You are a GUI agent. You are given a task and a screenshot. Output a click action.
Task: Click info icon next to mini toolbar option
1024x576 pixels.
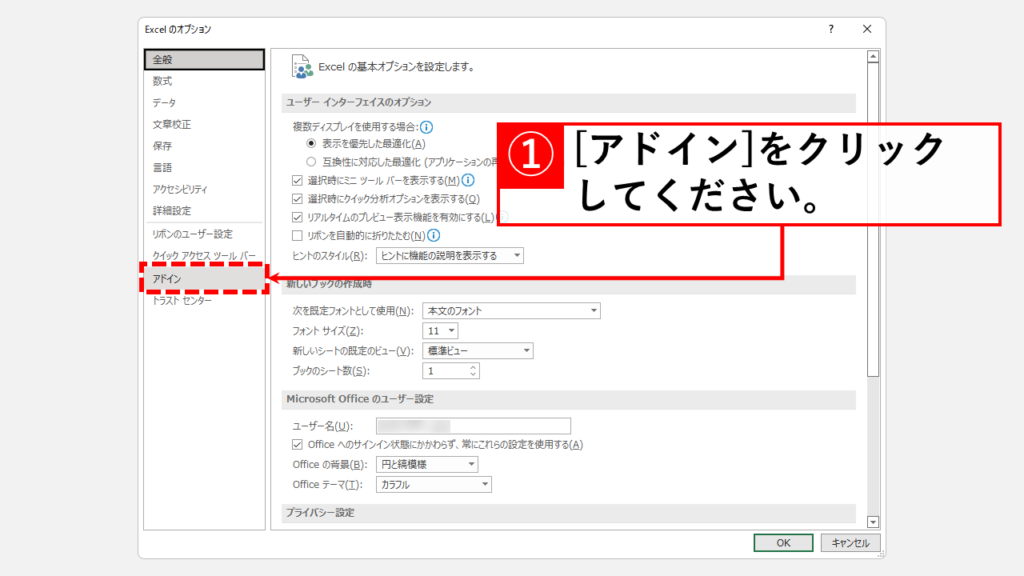468,180
